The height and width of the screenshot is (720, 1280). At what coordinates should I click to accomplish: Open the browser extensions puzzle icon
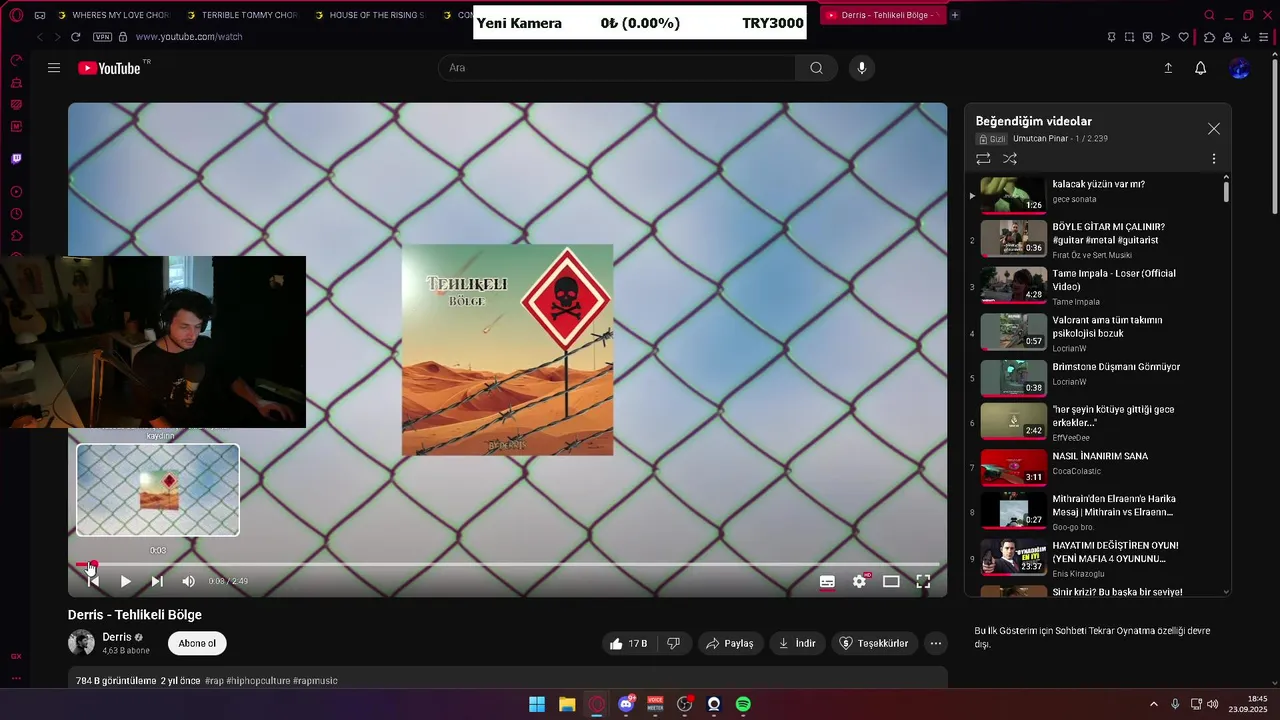pos(1209,37)
